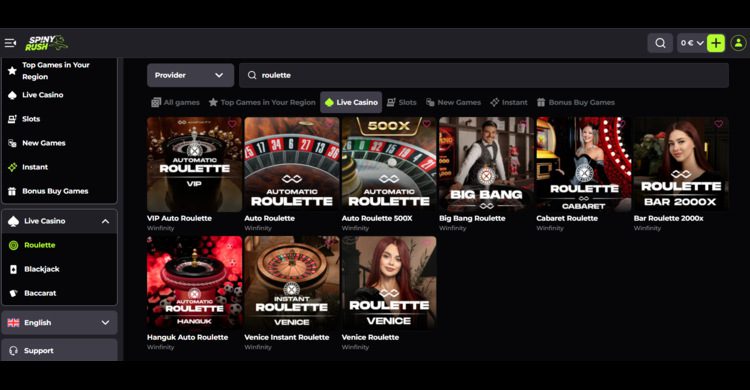Open Big Bang Roulette game thumbnail
The width and height of the screenshot is (750, 390).
(x=486, y=164)
